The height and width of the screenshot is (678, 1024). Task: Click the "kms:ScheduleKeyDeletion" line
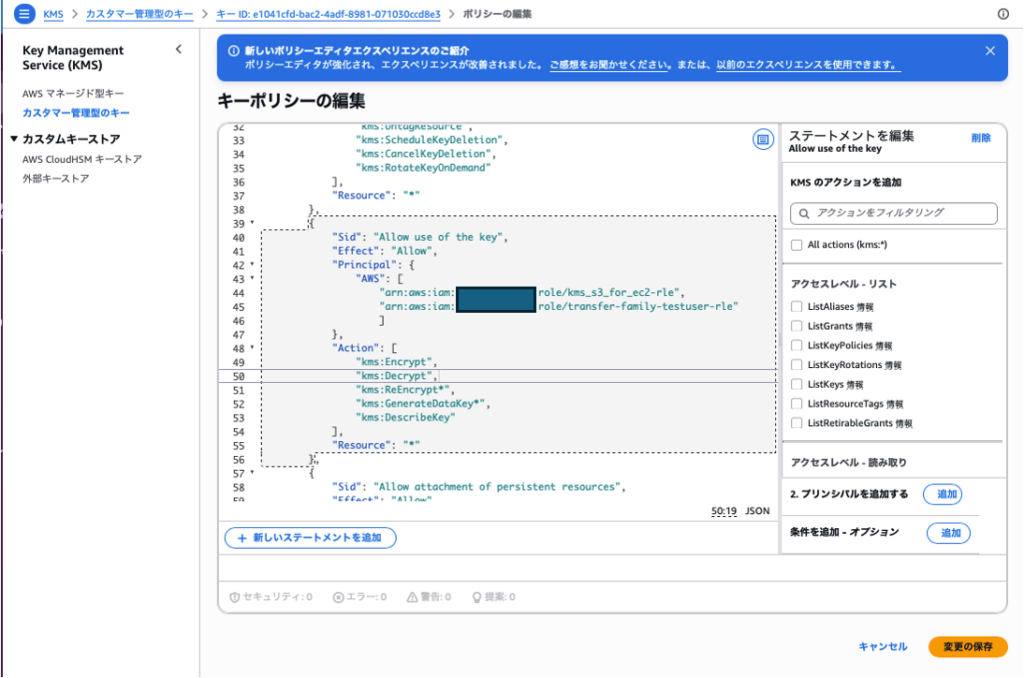pyautogui.click(x=431, y=140)
